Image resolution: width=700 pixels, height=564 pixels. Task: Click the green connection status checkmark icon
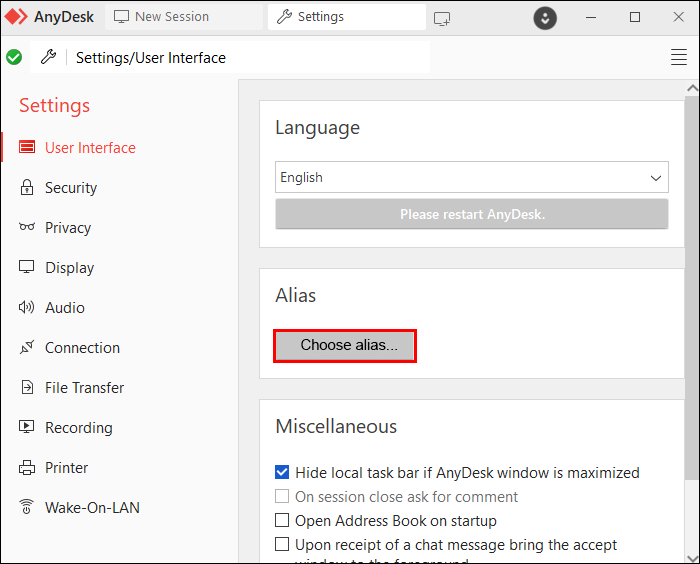pos(14,58)
